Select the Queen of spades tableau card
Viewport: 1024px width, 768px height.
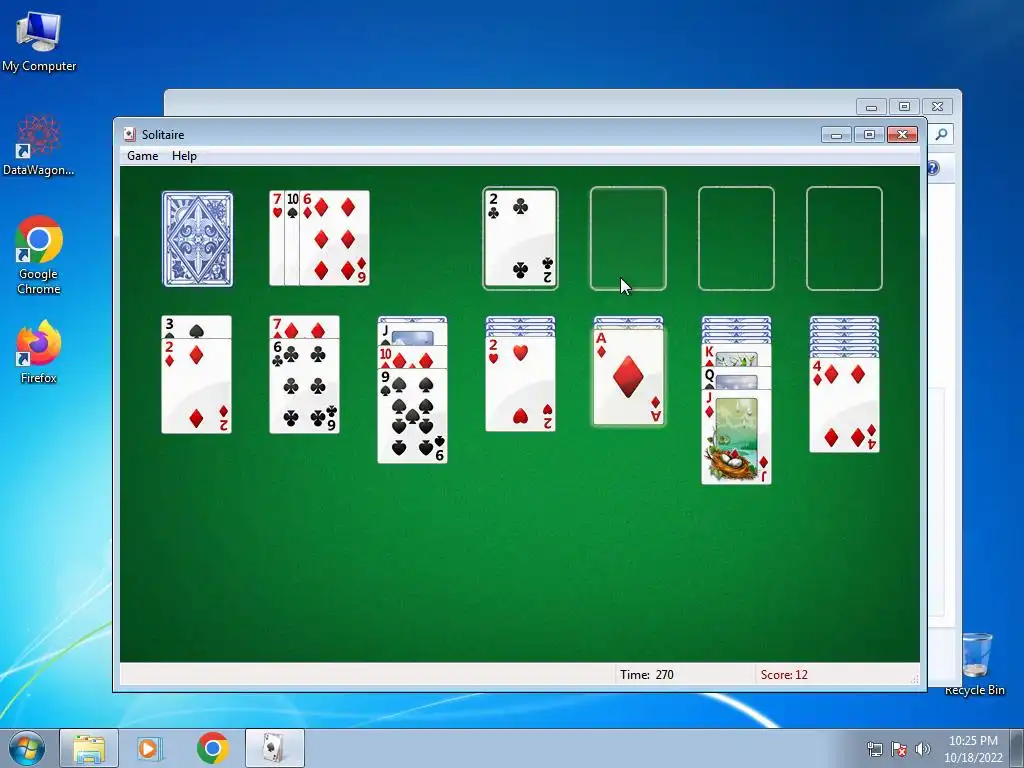point(736,378)
